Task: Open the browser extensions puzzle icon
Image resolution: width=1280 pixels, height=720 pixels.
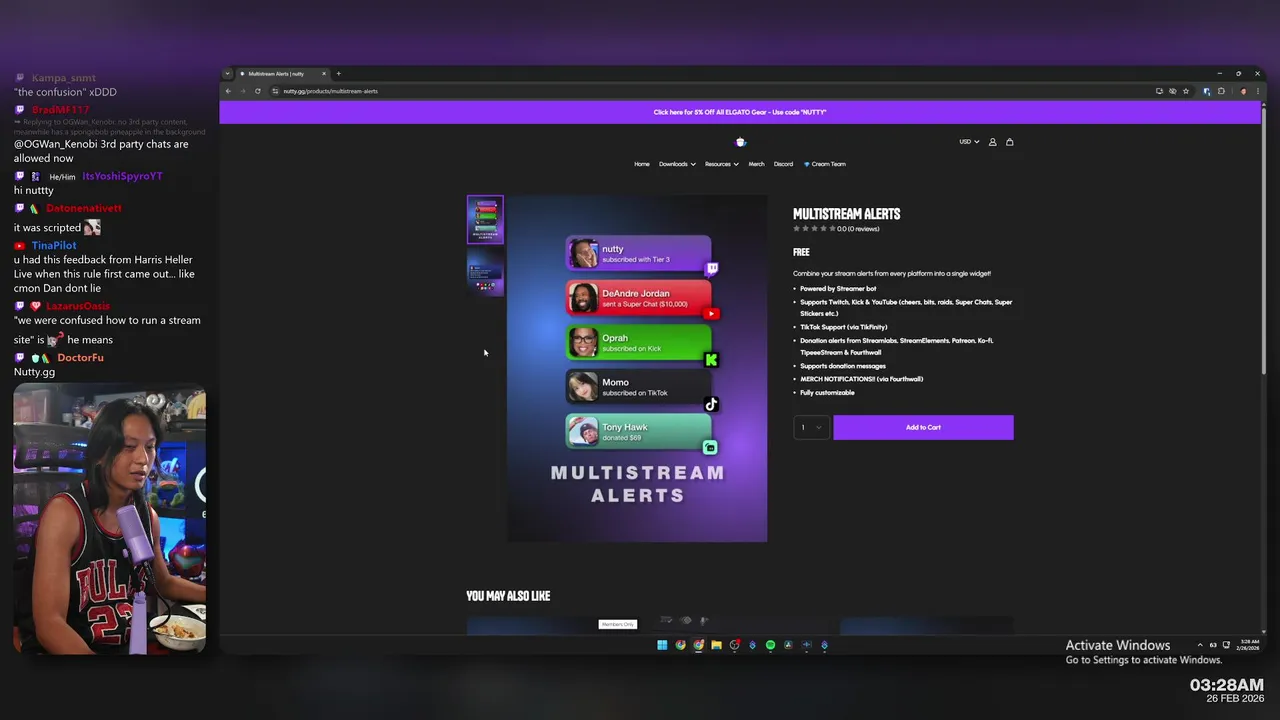Action: [x=1221, y=91]
